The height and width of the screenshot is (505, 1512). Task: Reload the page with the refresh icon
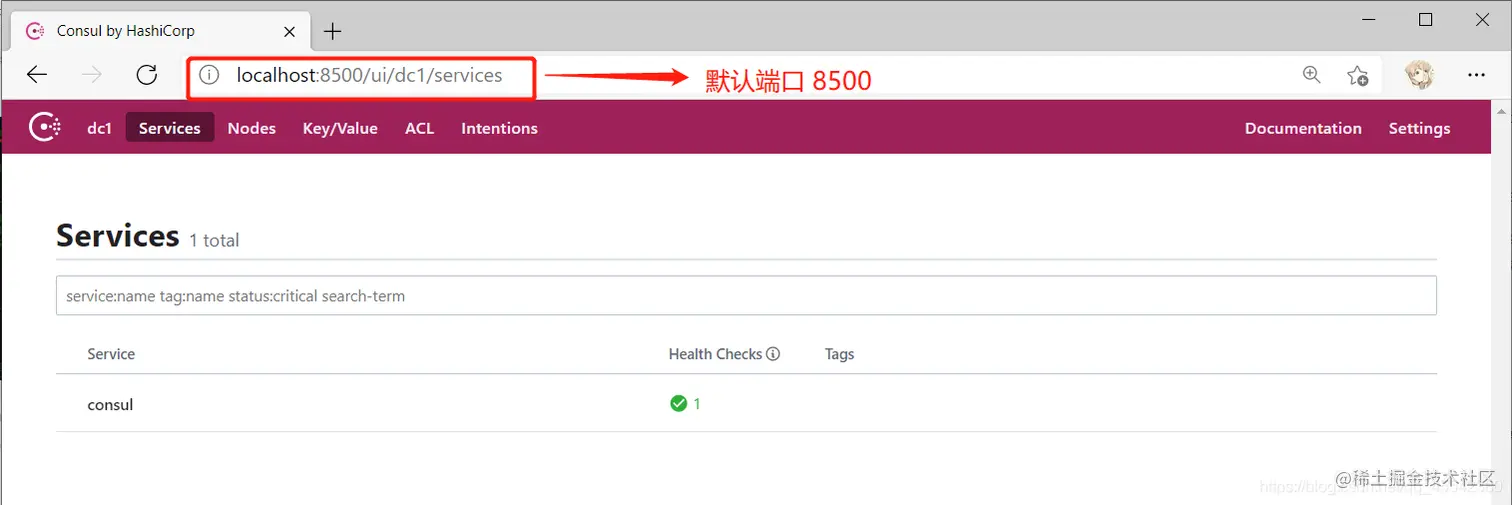pos(147,75)
